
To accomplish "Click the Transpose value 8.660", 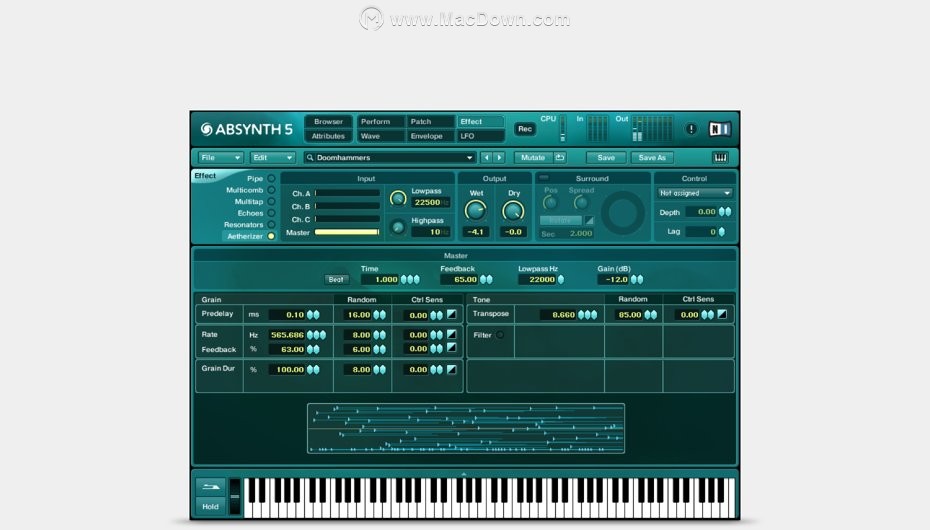I will click(x=558, y=315).
